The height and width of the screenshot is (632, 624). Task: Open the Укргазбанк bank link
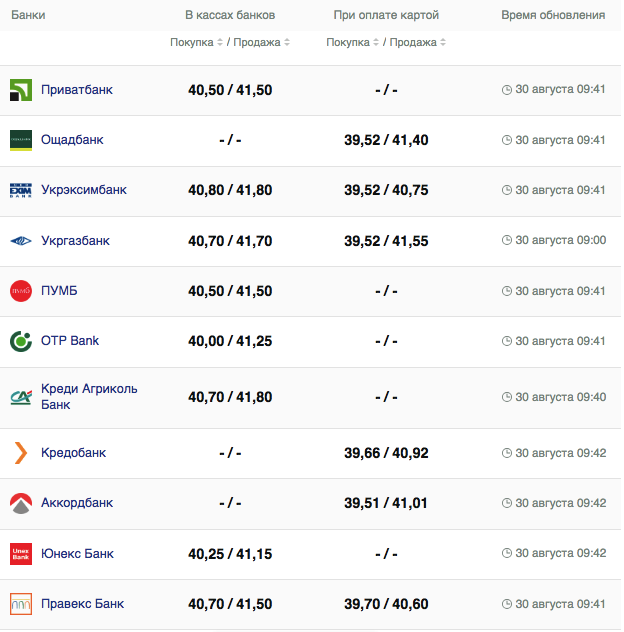[x=75, y=241]
